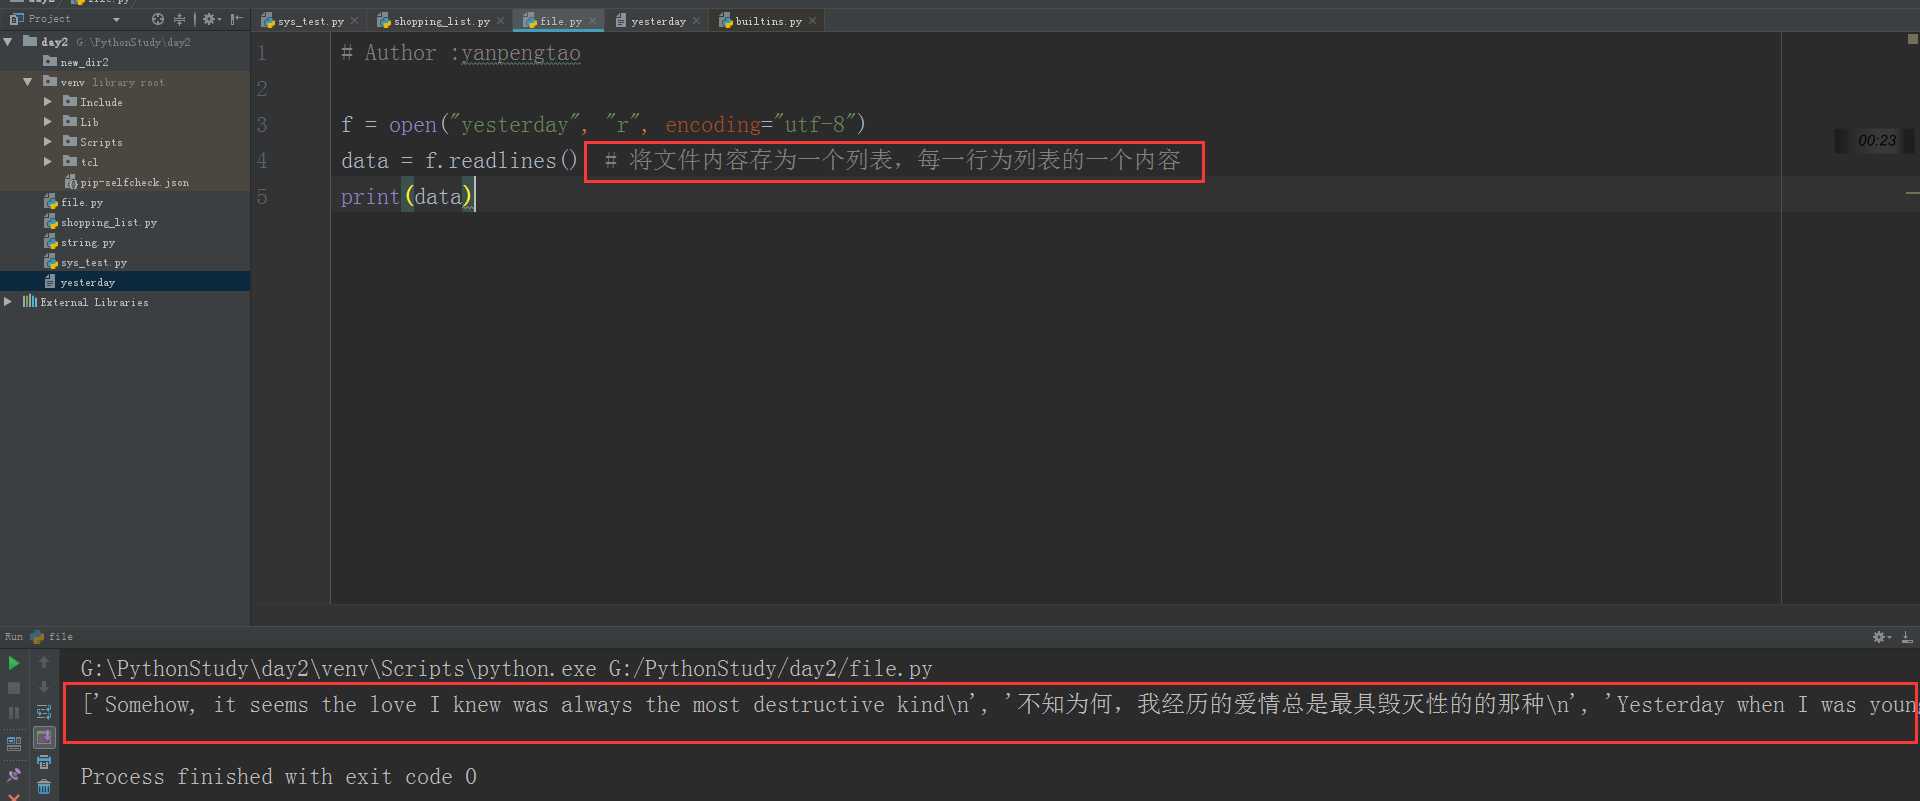Screen dimensions: 1920x801
Task: Expand the Lib folder
Action: tap(47, 122)
